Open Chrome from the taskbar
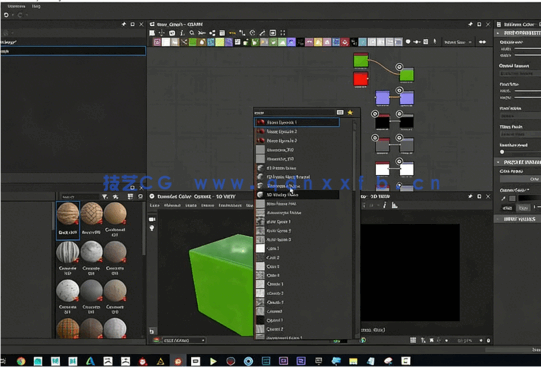Viewport: 541px width, 367px height. (x=21, y=361)
